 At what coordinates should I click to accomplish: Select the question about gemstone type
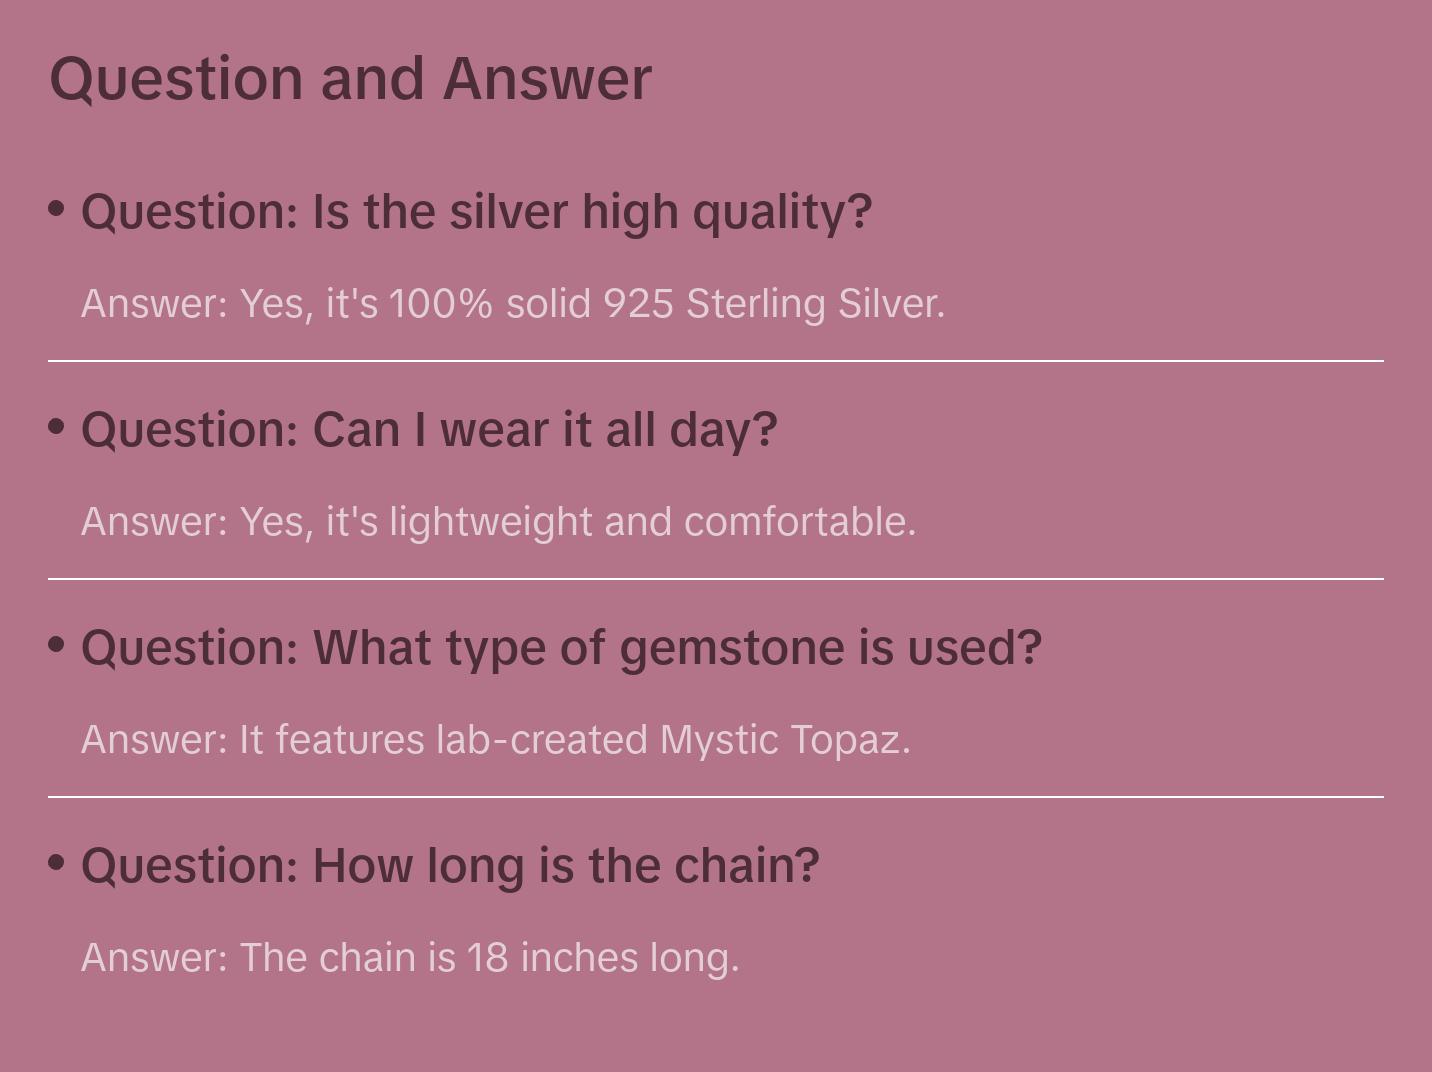pyautogui.click(x=561, y=648)
